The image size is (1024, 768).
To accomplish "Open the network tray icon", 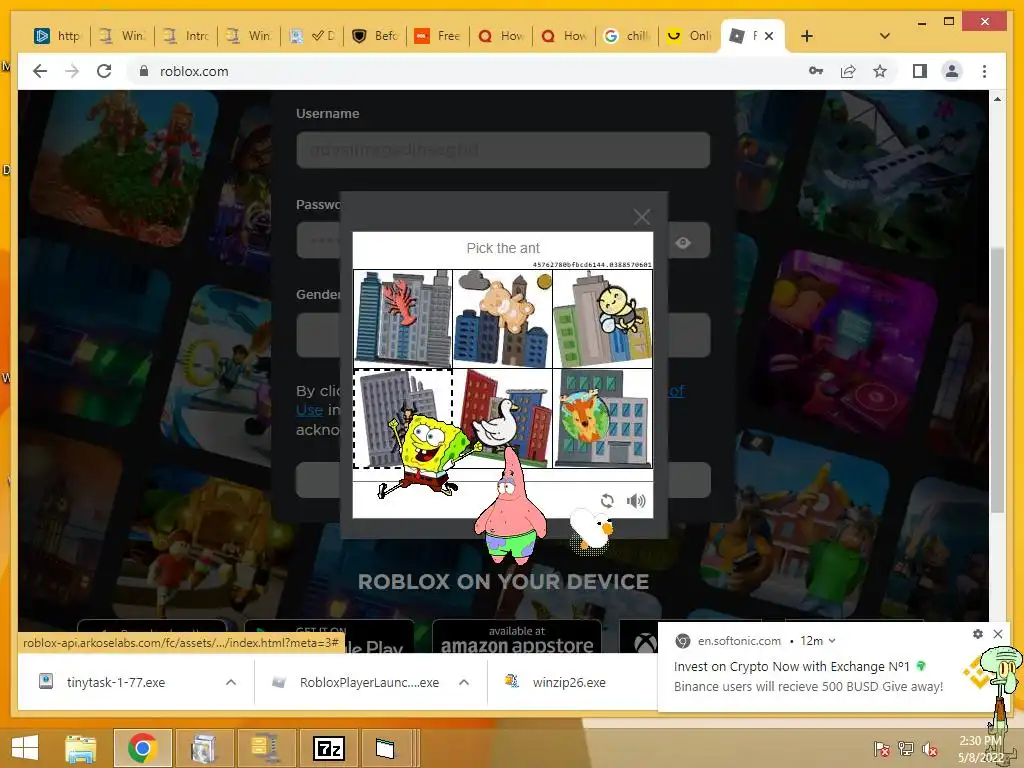I will point(906,750).
